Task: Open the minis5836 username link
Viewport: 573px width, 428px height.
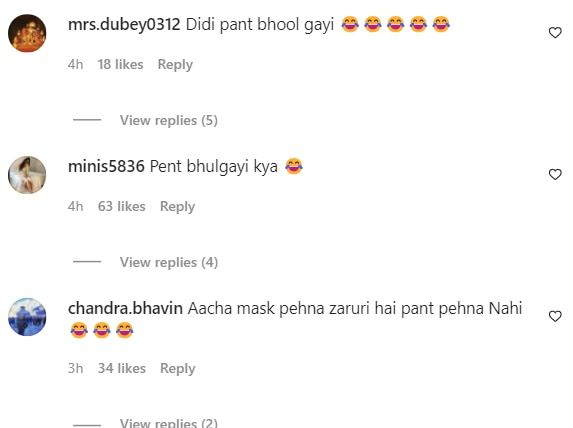Action: (x=106, y=167)
